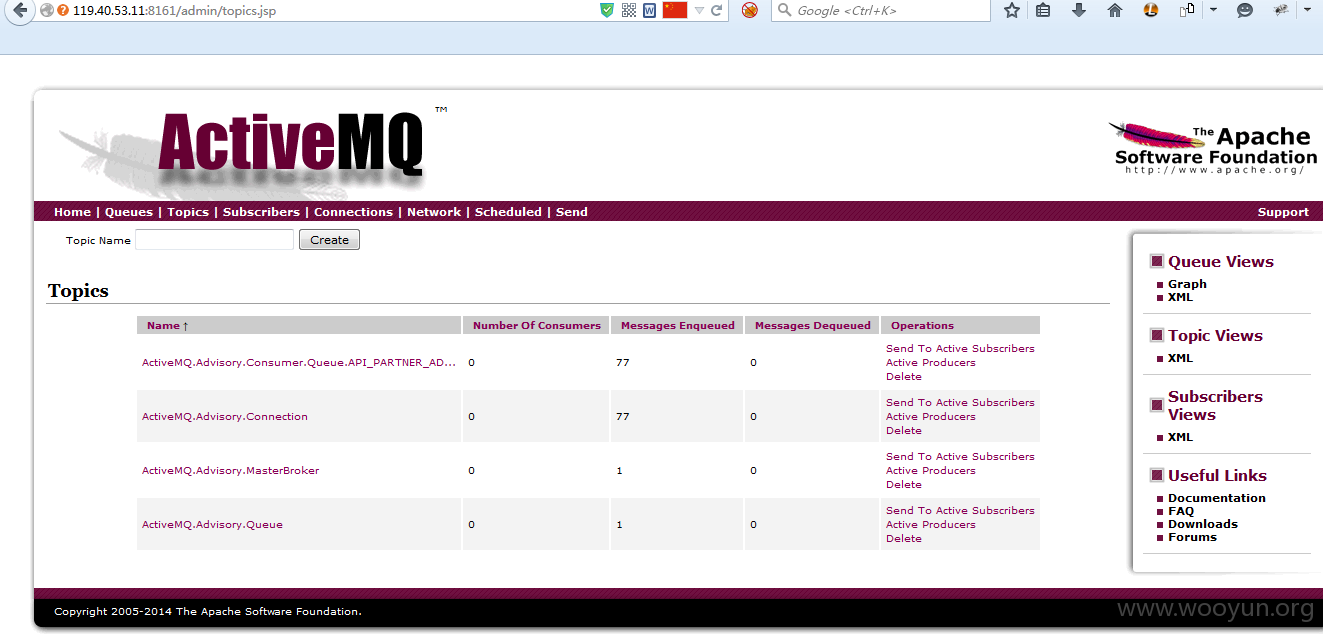Open the XML link under Subscribers Views
Viewport: 1323px width, 637px height.
pos(1180,437)
